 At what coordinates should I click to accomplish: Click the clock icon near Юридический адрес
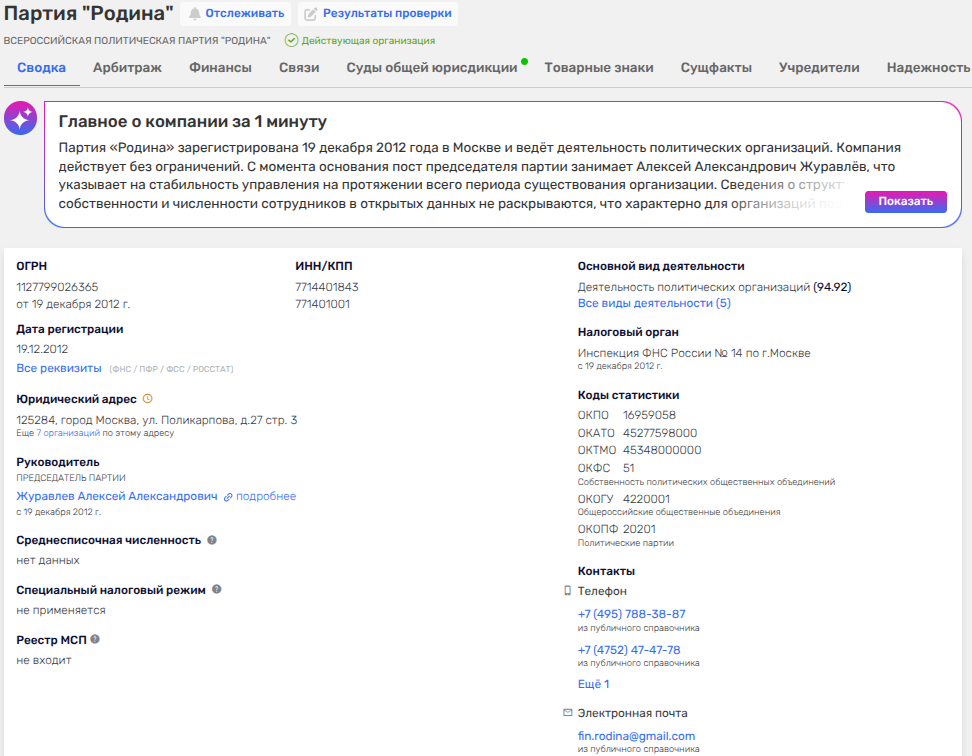(x=148, y=398)
